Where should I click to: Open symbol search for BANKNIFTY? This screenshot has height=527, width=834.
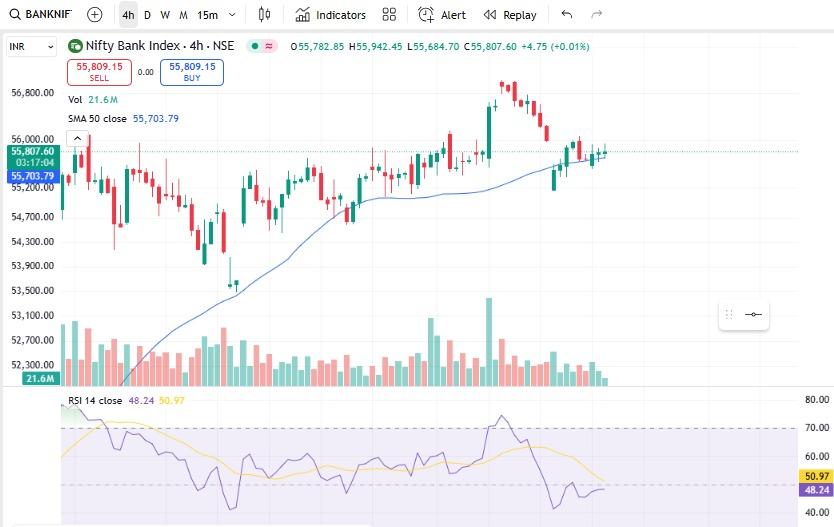click(41, 14)
